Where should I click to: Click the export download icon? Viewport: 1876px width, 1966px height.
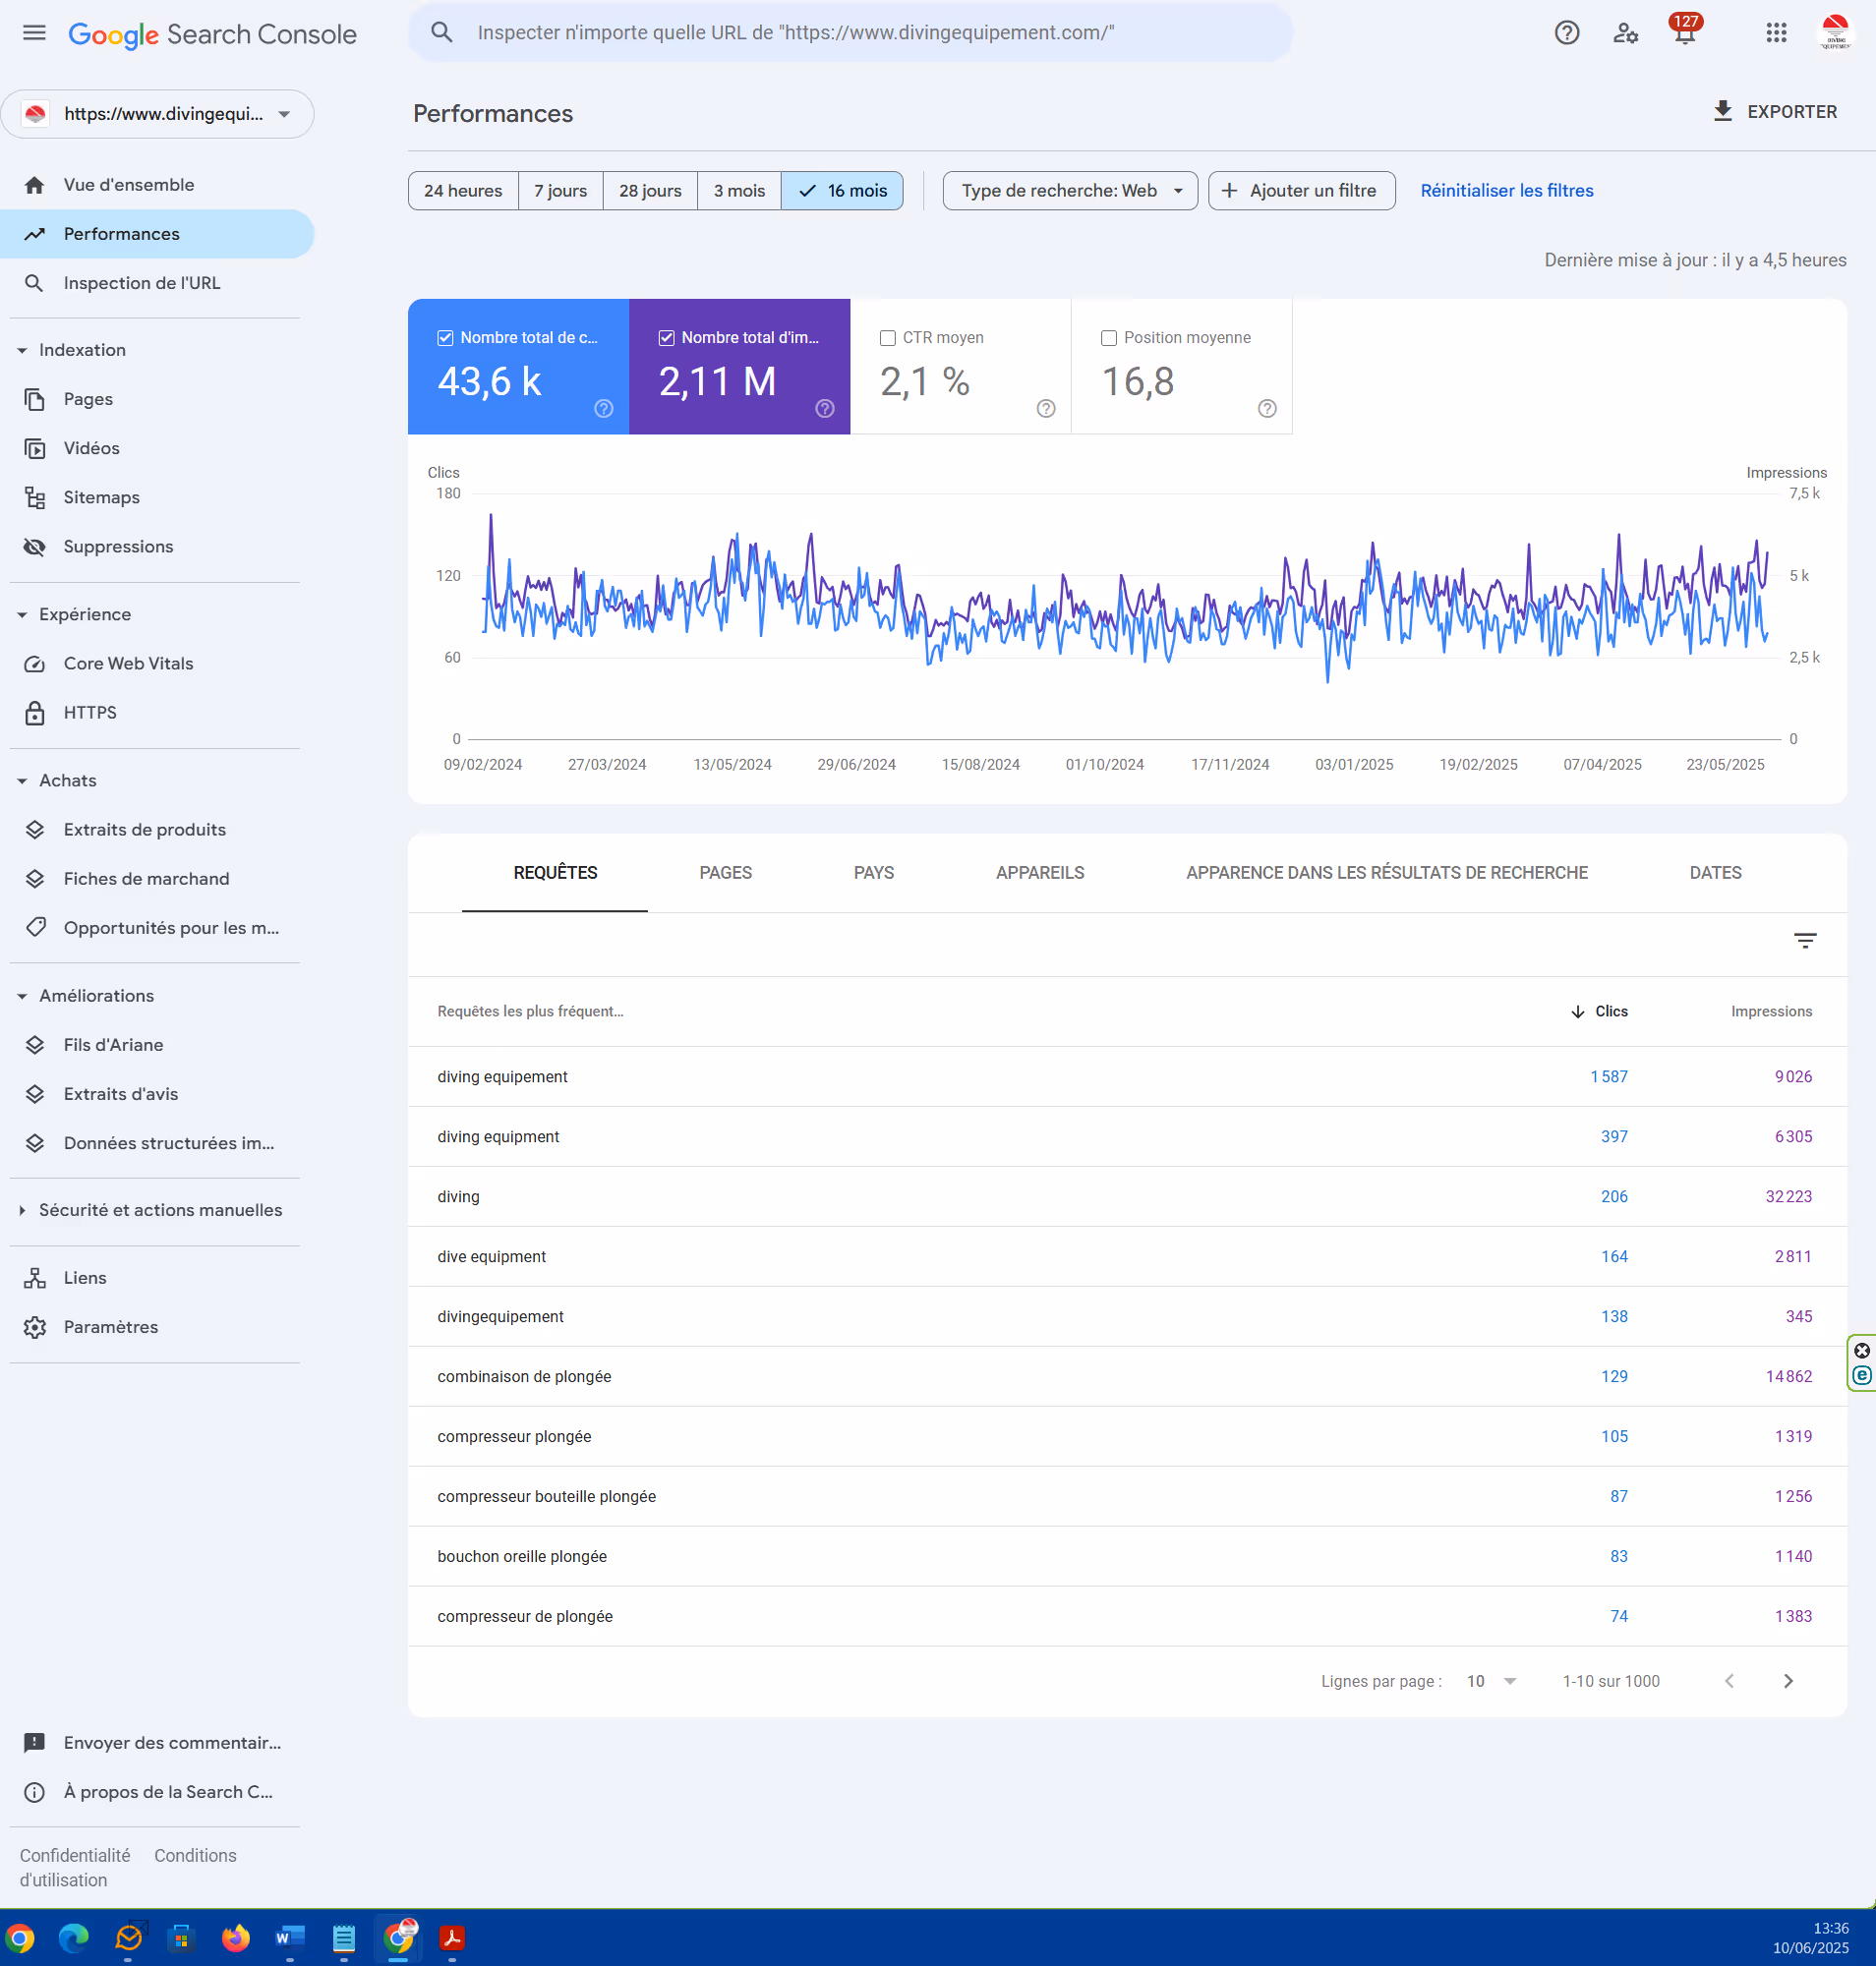(1722, 111)
